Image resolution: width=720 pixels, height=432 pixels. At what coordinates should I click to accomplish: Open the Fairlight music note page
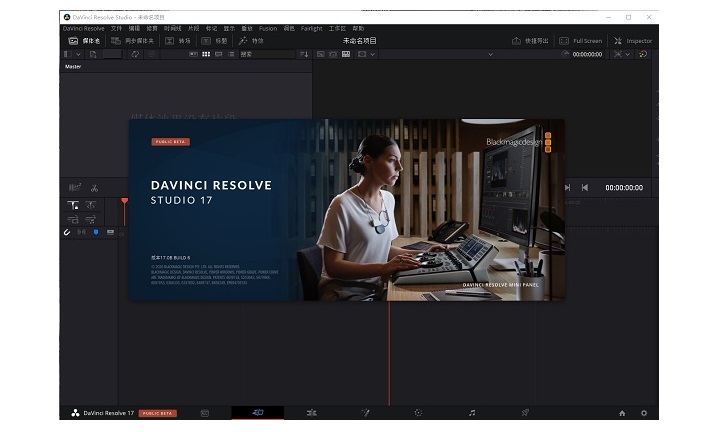(x=472, y=412)
